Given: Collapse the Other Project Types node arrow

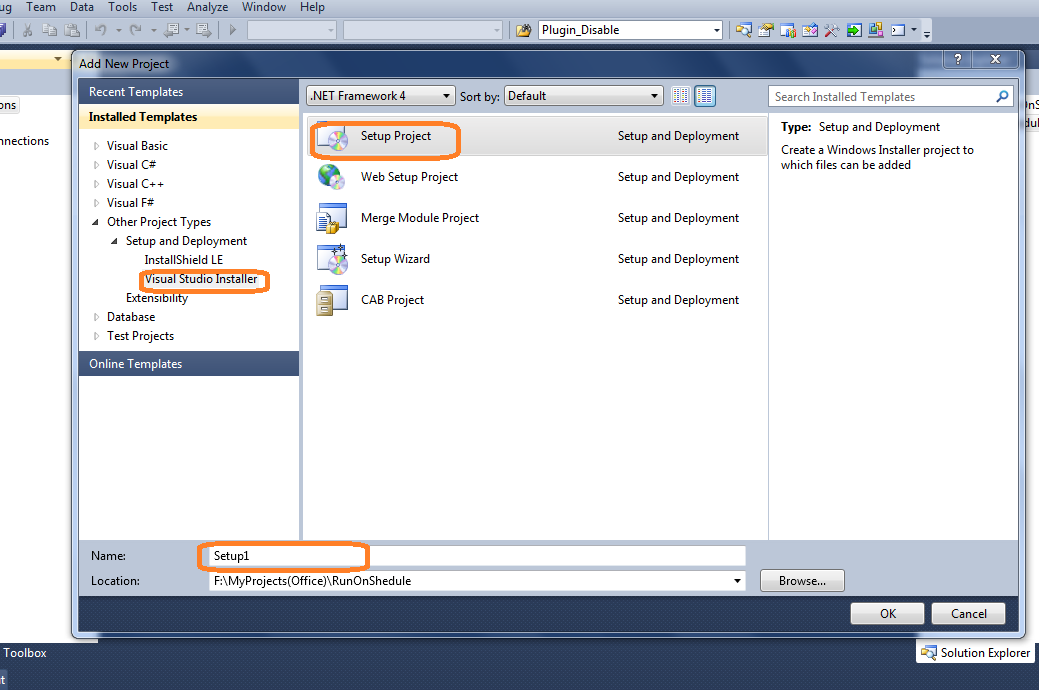Looking at the screenshot, I should 95,222.
